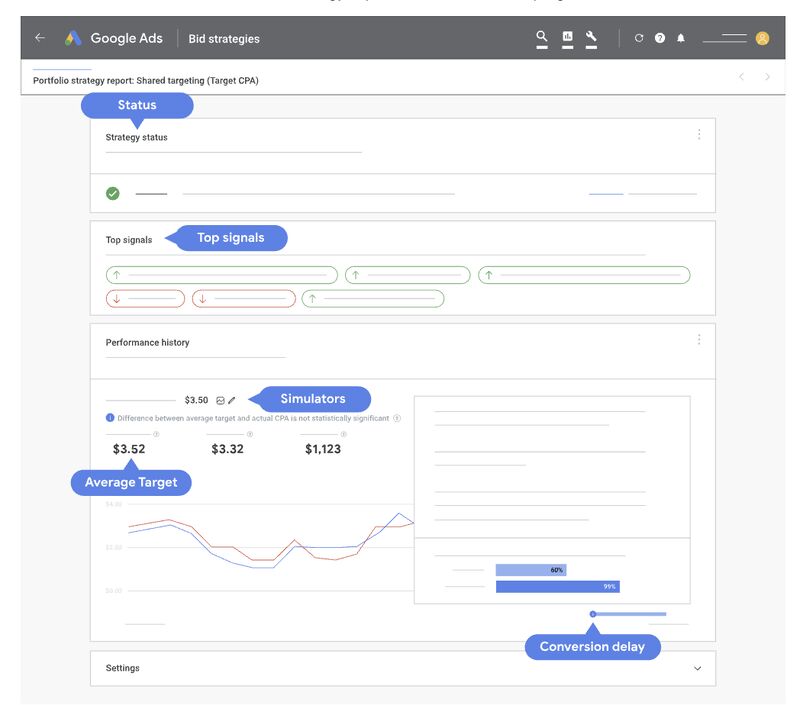Open the tools wrench icon
Screen dimensions: 800x705
pos(591,37)
